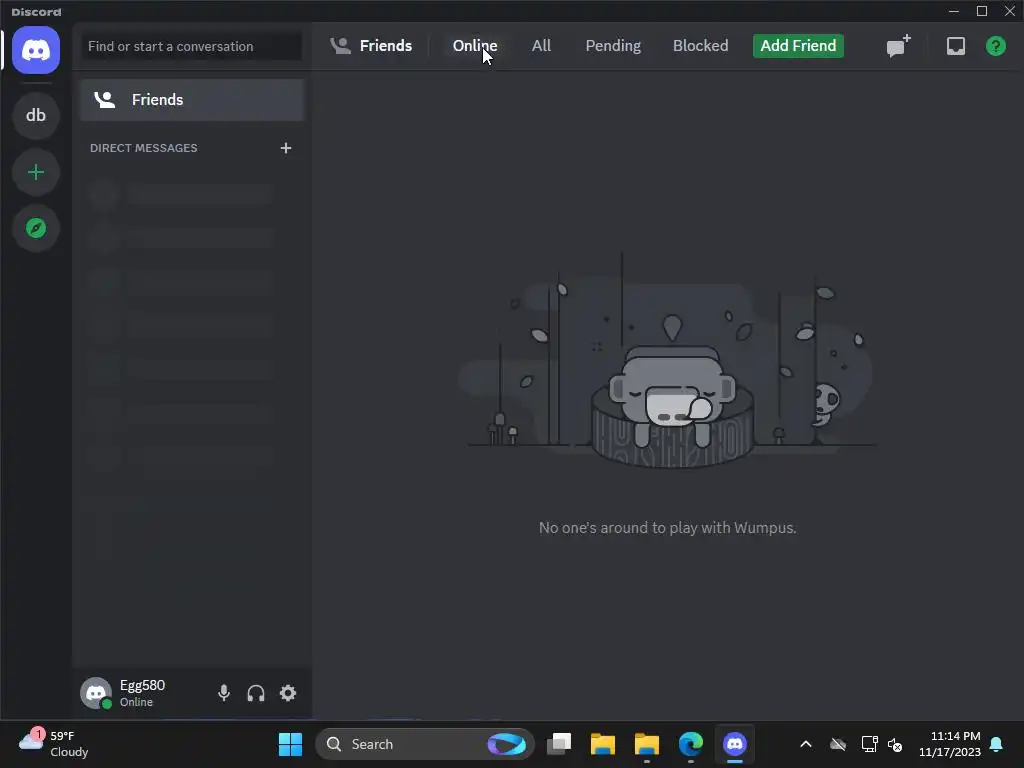The width and height of the screenshot is (1024, 768).
Task: Create DM using plus next to Direct Messages
Action: (x=286, y=148)
